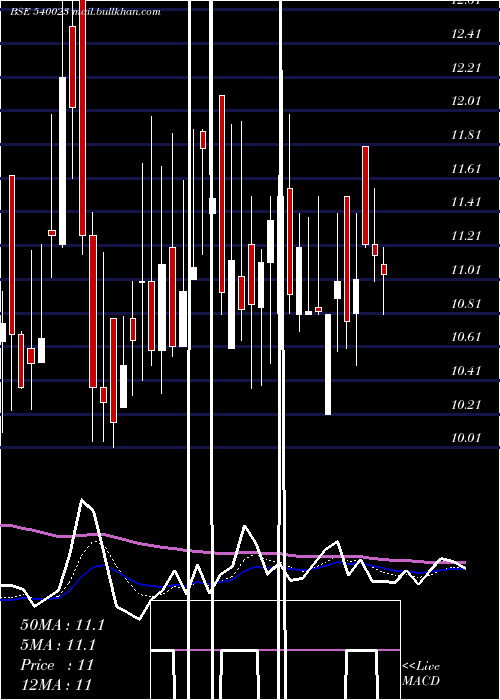Click the 12.21 price axis label
Viewport: 500px width, 700px height.
pyautogui.click(x=466, y=67)
